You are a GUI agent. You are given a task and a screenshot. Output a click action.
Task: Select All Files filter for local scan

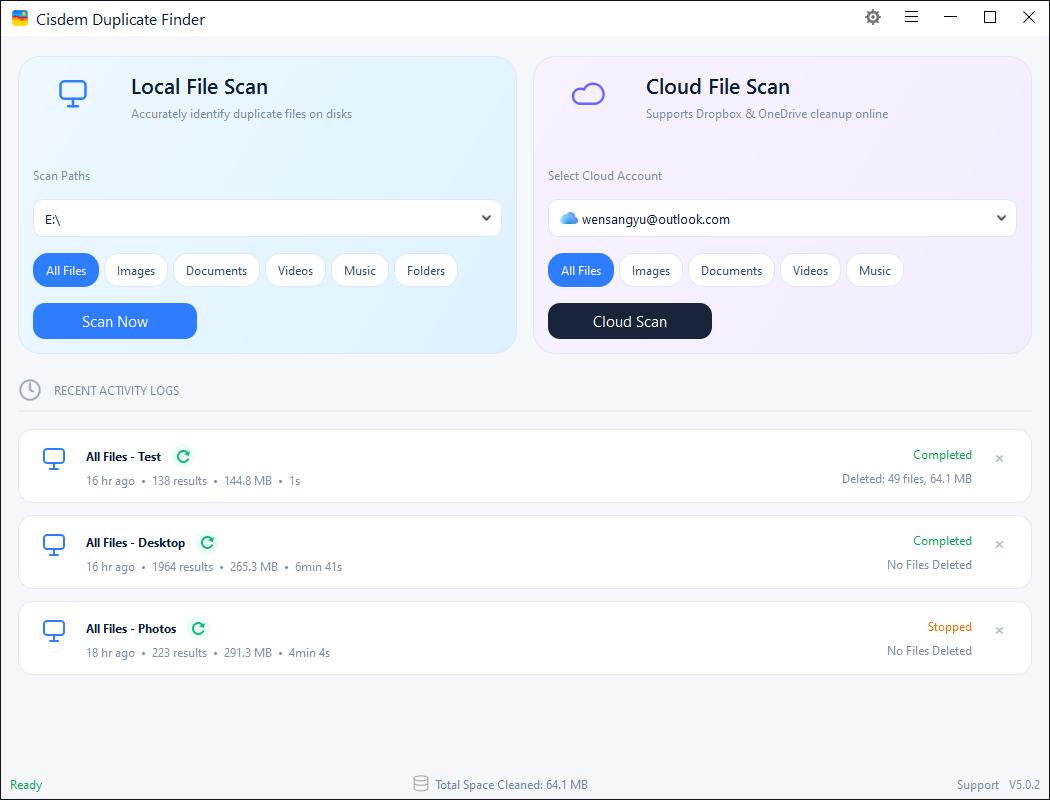tap(66, 270)
